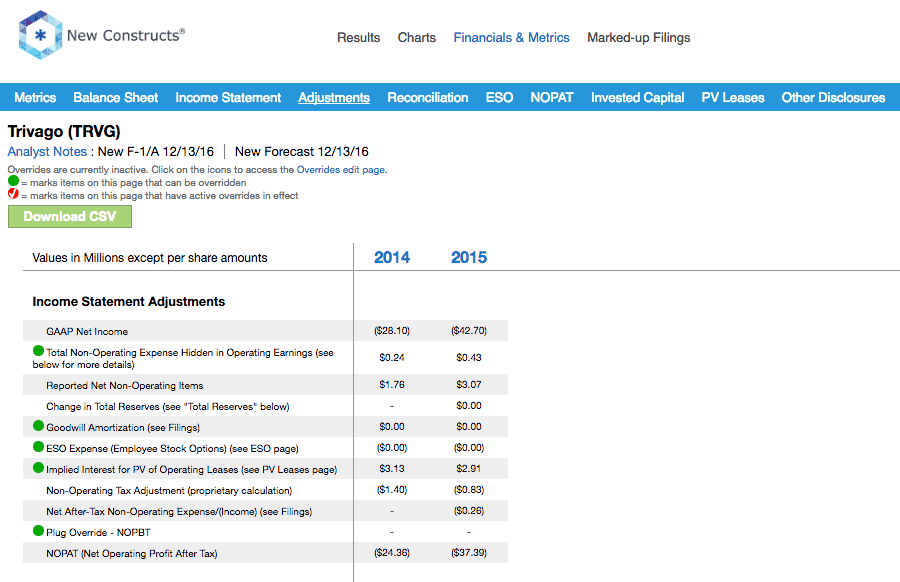Open the PV Leases tab
The image size is (900, 582).
tap(733, 98)
